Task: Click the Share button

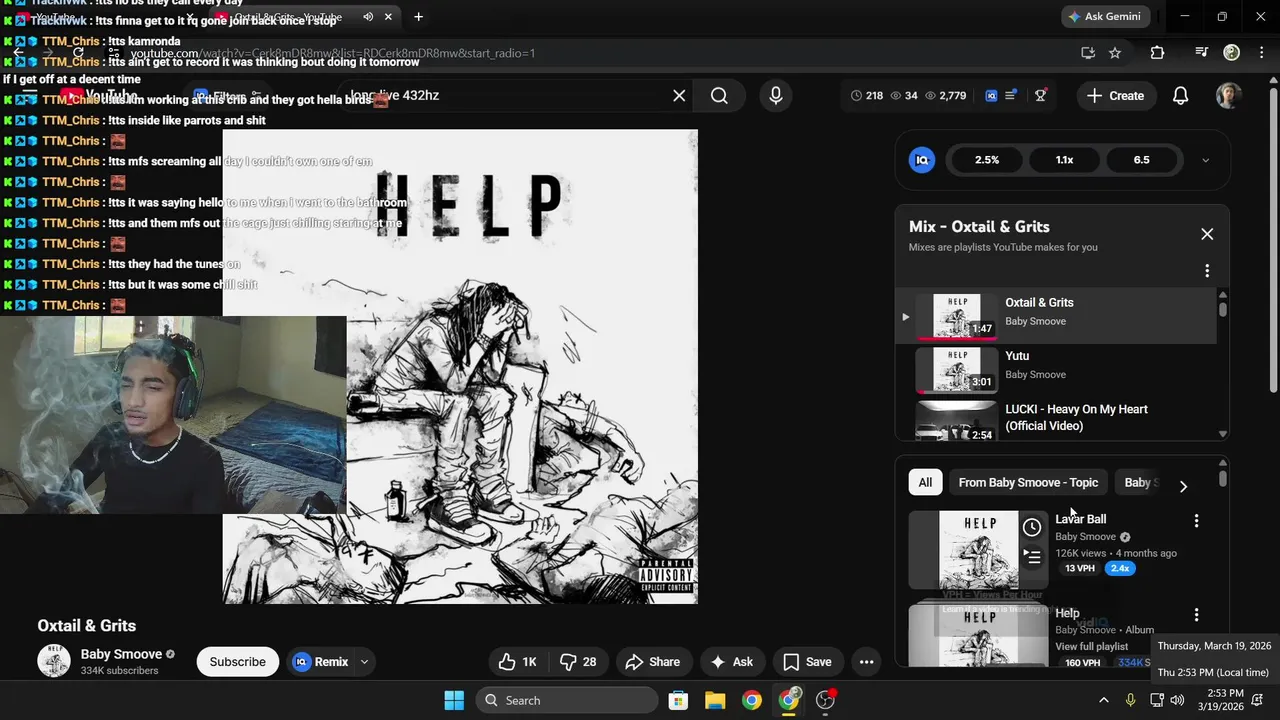Action: (652, 662)
